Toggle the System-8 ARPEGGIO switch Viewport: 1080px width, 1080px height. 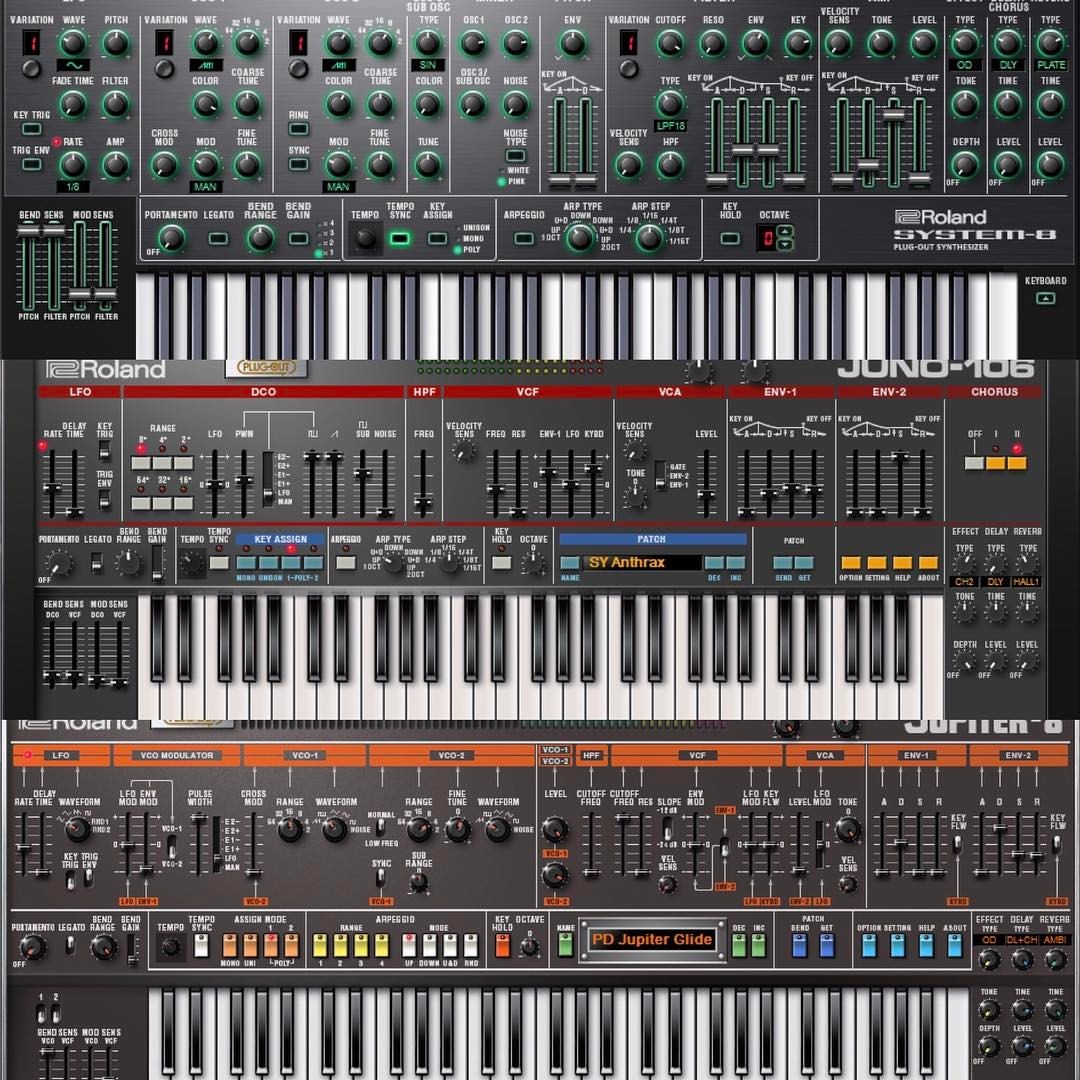pos(524,238)
